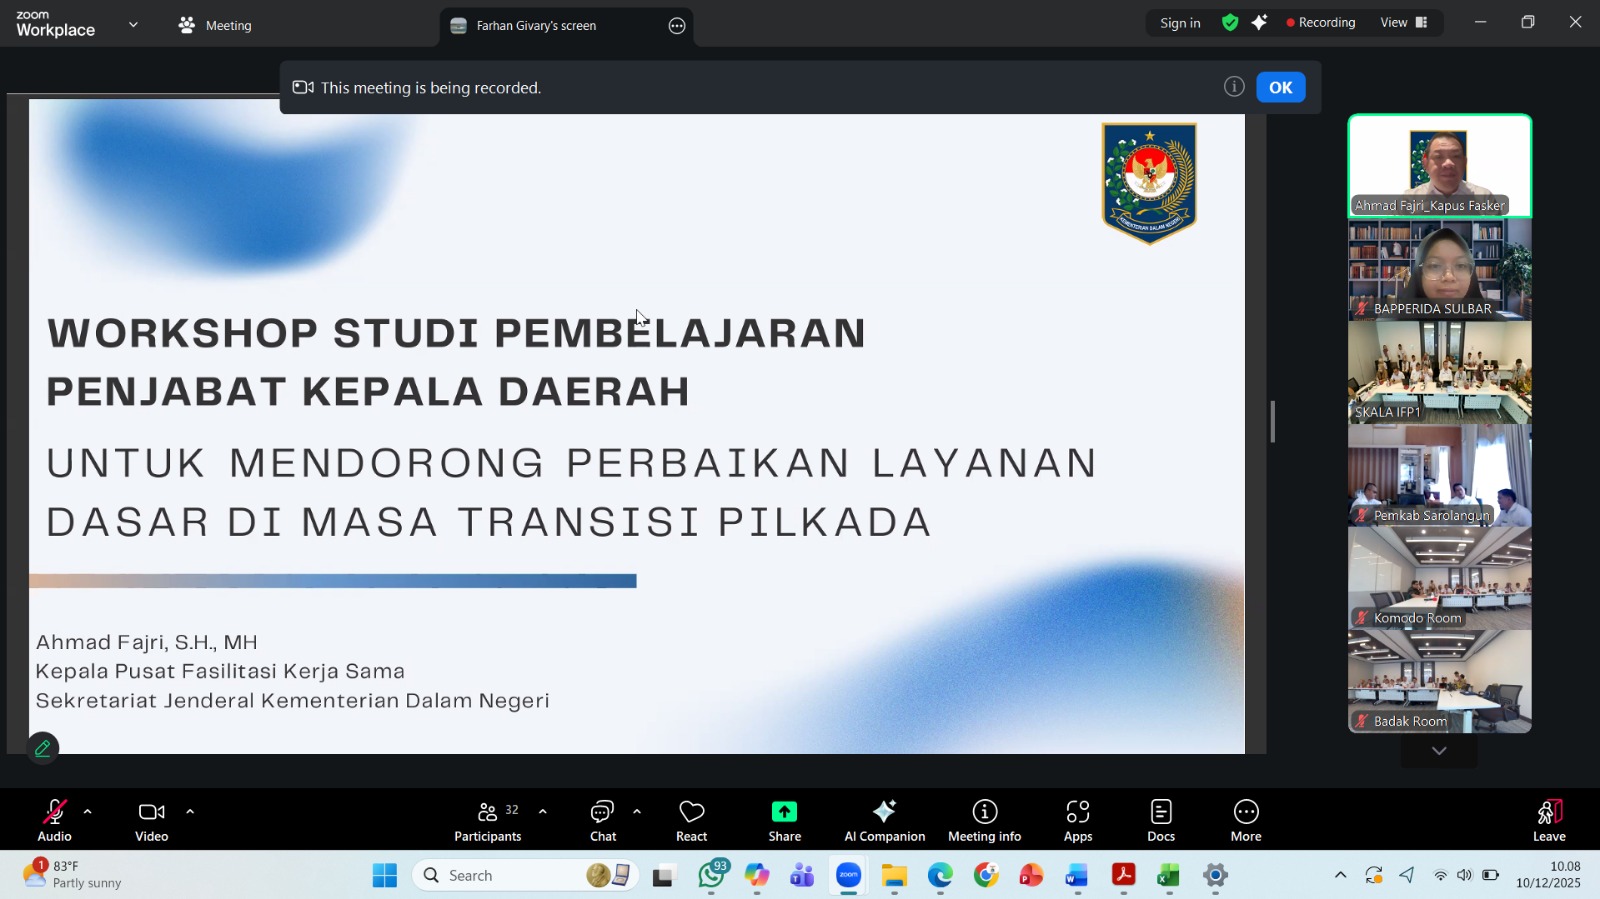This screenshot has width=1600, height=899.
Task: Expand the audio options arrow
Action: pyautogui.click(x=88, y=812)
